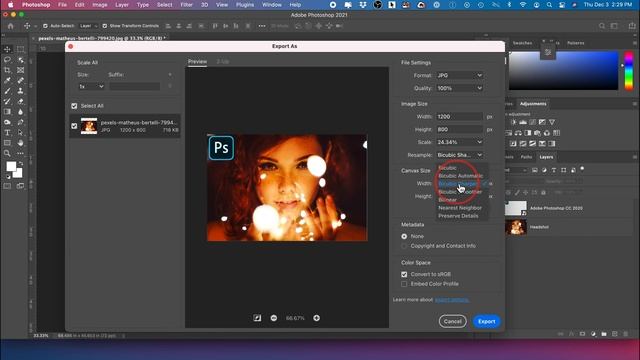This screenshot has height=360, width=640.
Task: Click the fit-to-view icon under preview
Action: (x=257, y=318)
